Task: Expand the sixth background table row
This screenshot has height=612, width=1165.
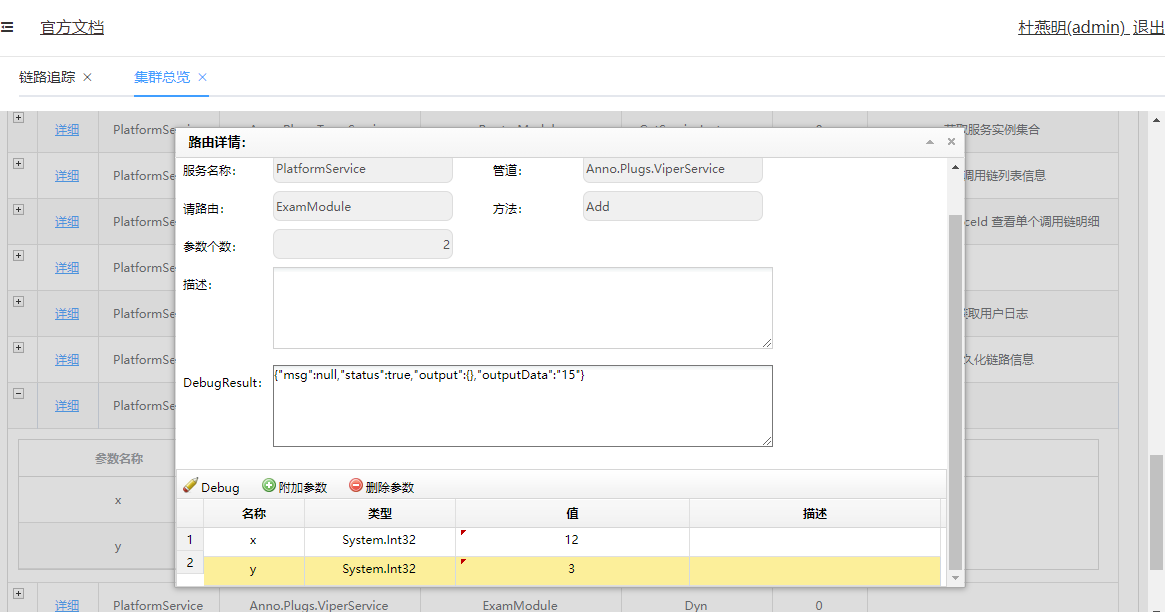Action: 19,348
